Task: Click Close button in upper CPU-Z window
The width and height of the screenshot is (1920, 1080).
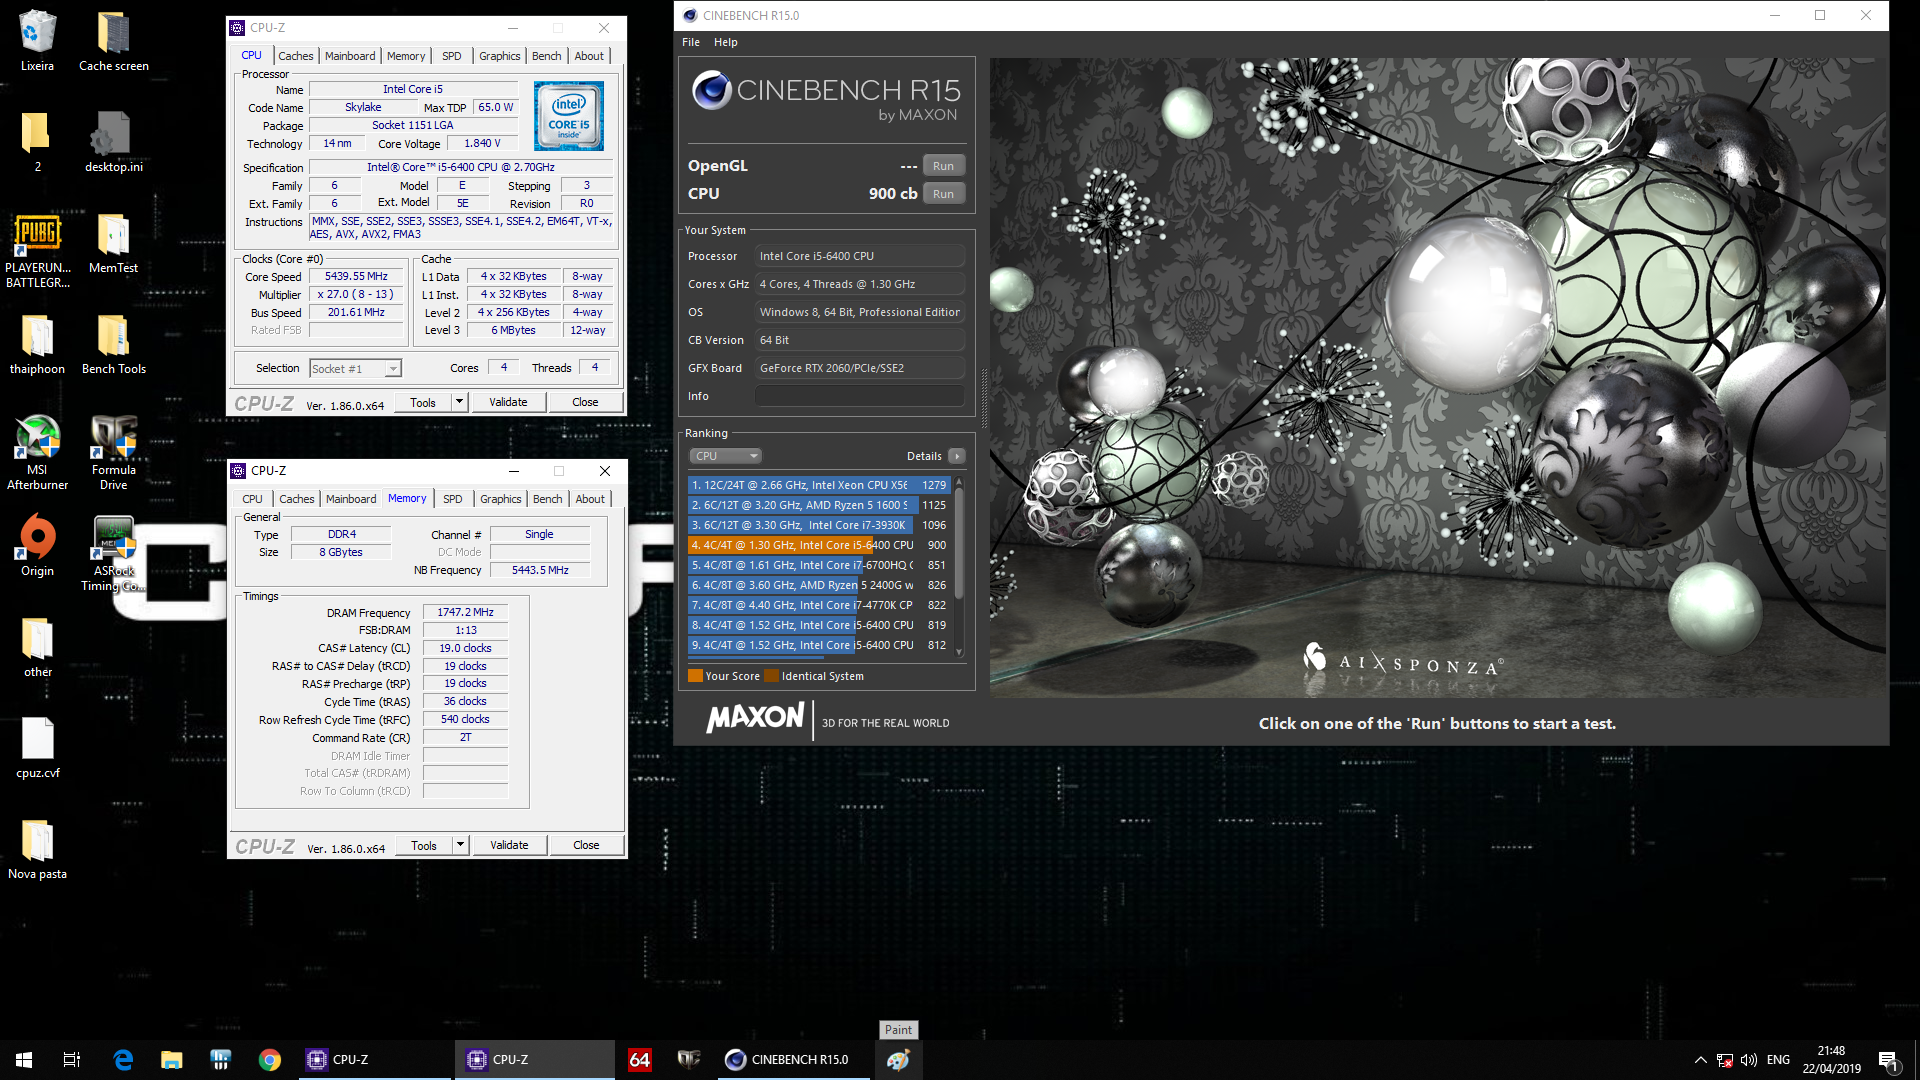Action: [x=585, y=402]
